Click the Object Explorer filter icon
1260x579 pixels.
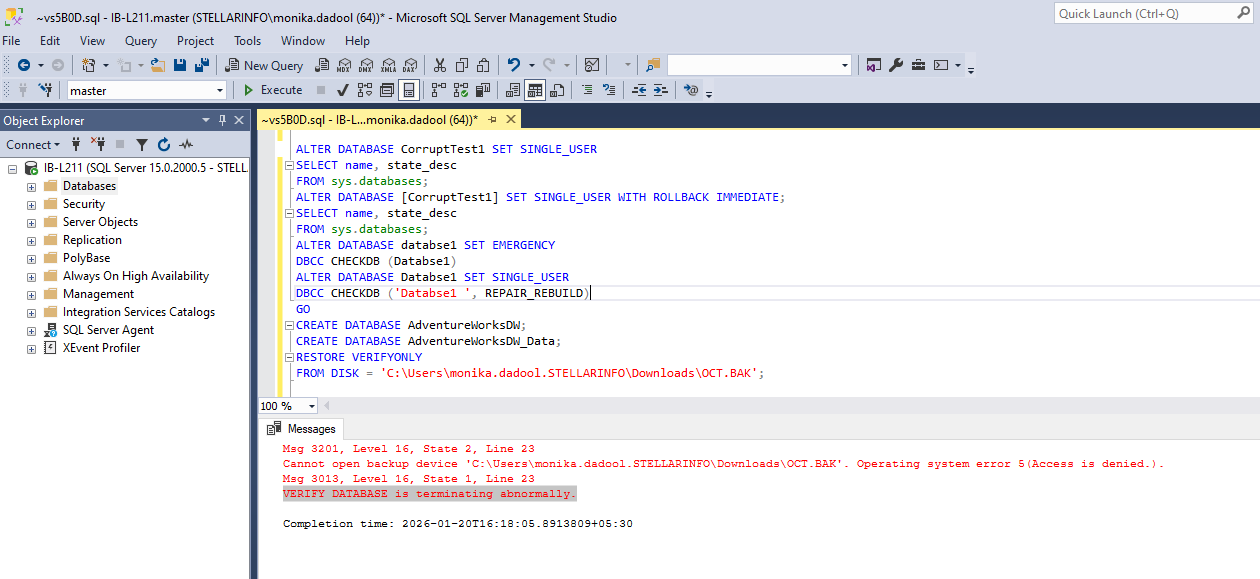pyautogui.click(x=142, y=145)
